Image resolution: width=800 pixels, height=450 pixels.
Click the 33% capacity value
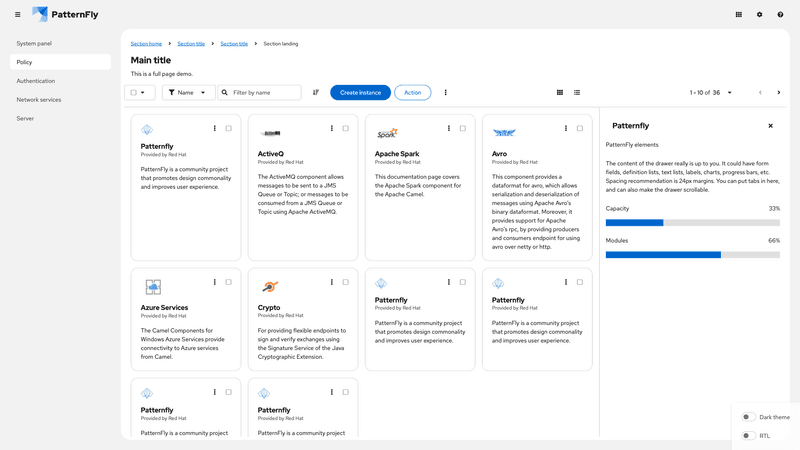[x=774, y=209]
